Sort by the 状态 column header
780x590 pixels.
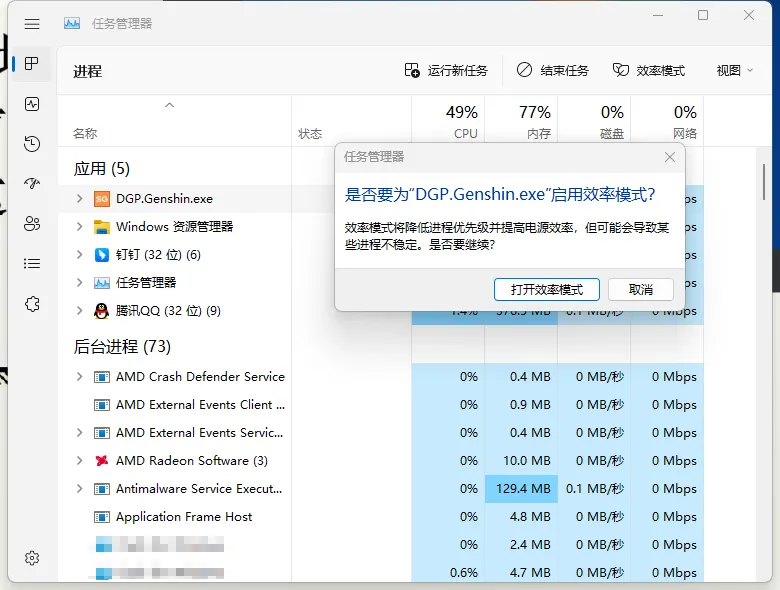pos(351,121)
